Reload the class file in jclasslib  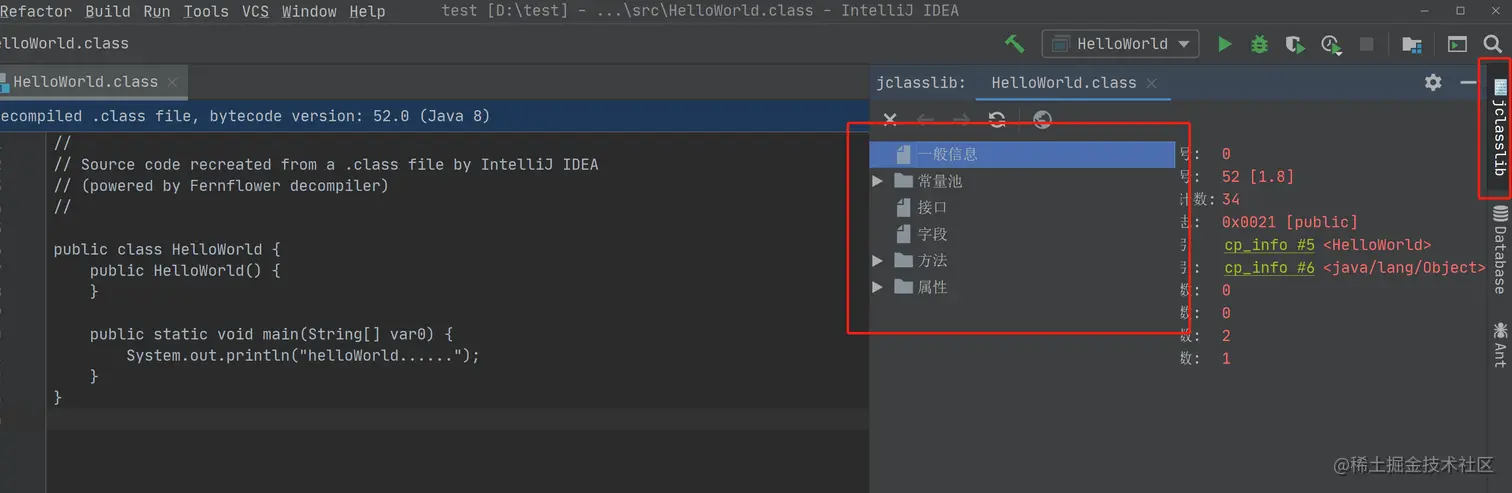[996, 120]
